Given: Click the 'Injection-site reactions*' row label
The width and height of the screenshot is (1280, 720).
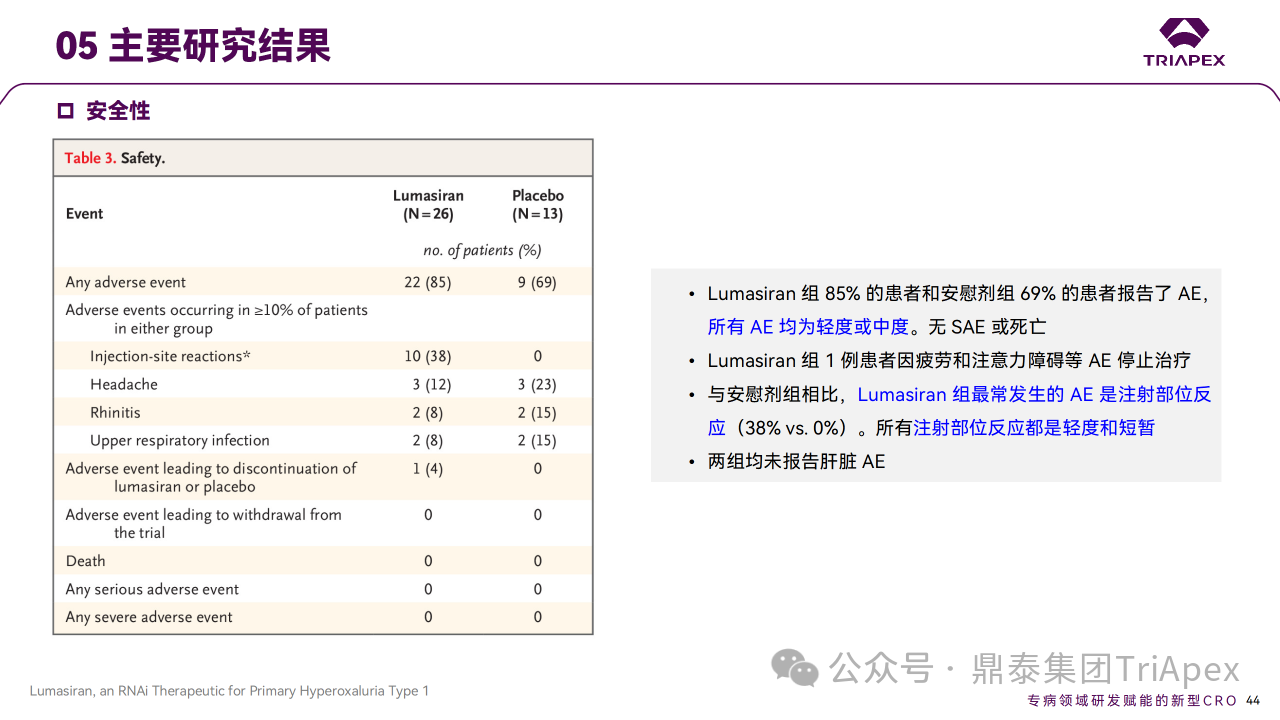Looking at the screenshot, I should point(170,356).
